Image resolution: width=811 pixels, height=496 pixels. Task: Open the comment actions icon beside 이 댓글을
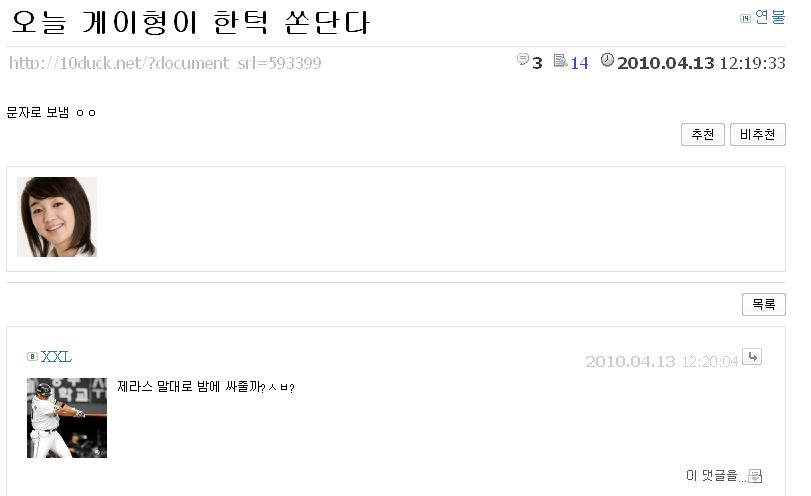click(756, 476)
